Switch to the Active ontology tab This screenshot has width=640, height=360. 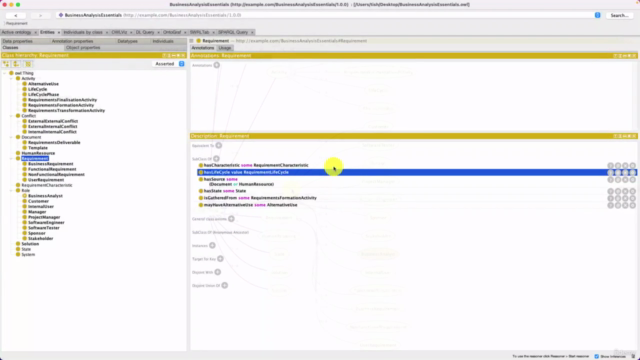pyautogui.click(x=16, y=32)
